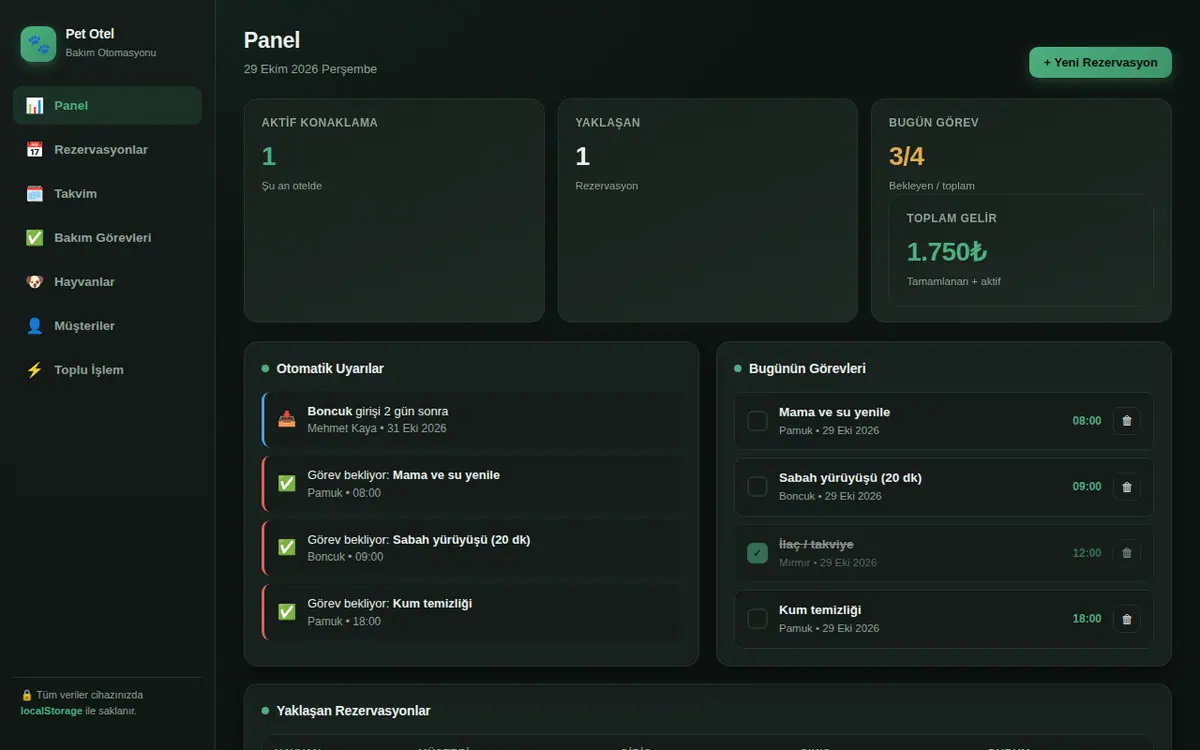Click the Panel bar-chart icon in the sidebar

35,106
